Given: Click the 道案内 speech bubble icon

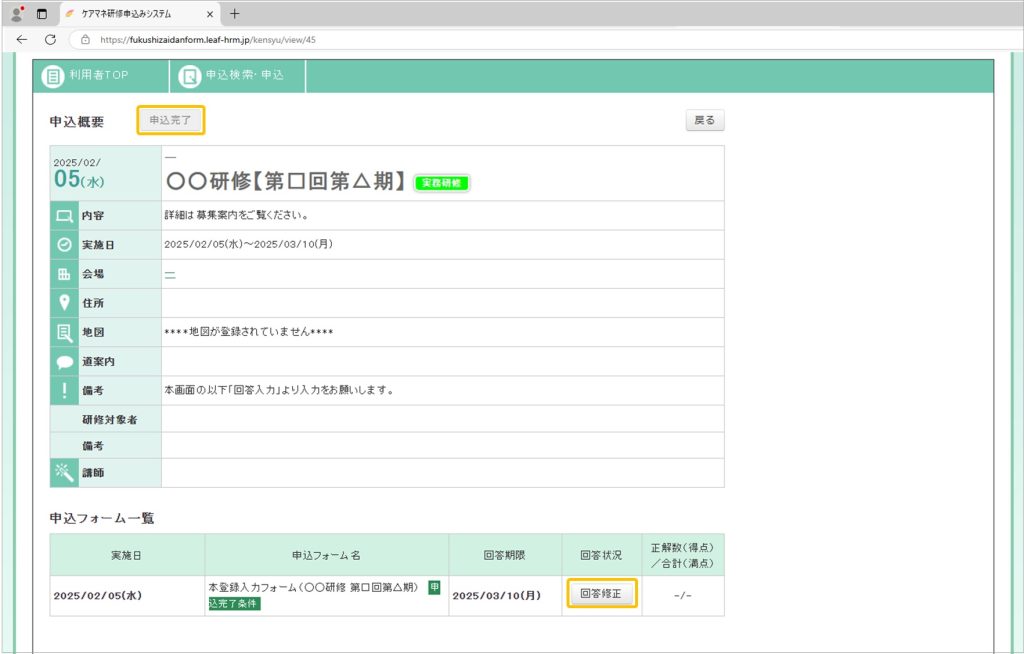Looking at the screenshot, I should pos(65,362).
